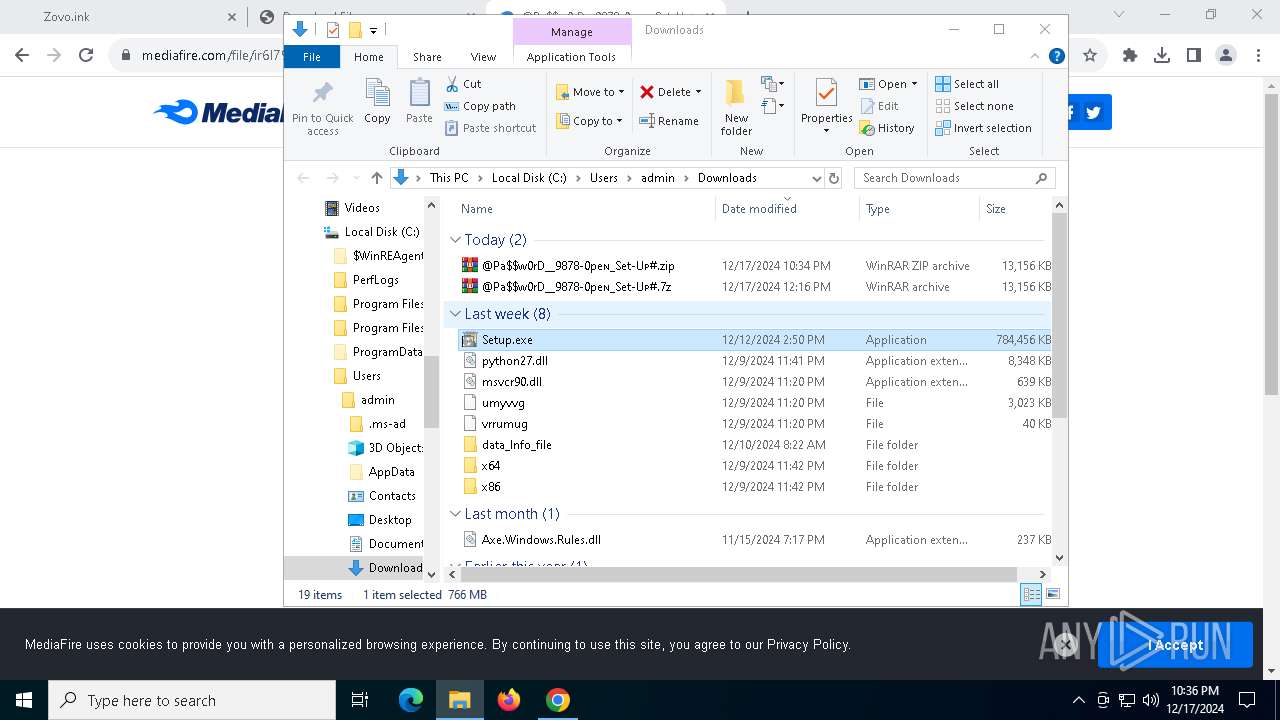Create a New folder
1280x720 pixels.
click(x=736, y=108)
